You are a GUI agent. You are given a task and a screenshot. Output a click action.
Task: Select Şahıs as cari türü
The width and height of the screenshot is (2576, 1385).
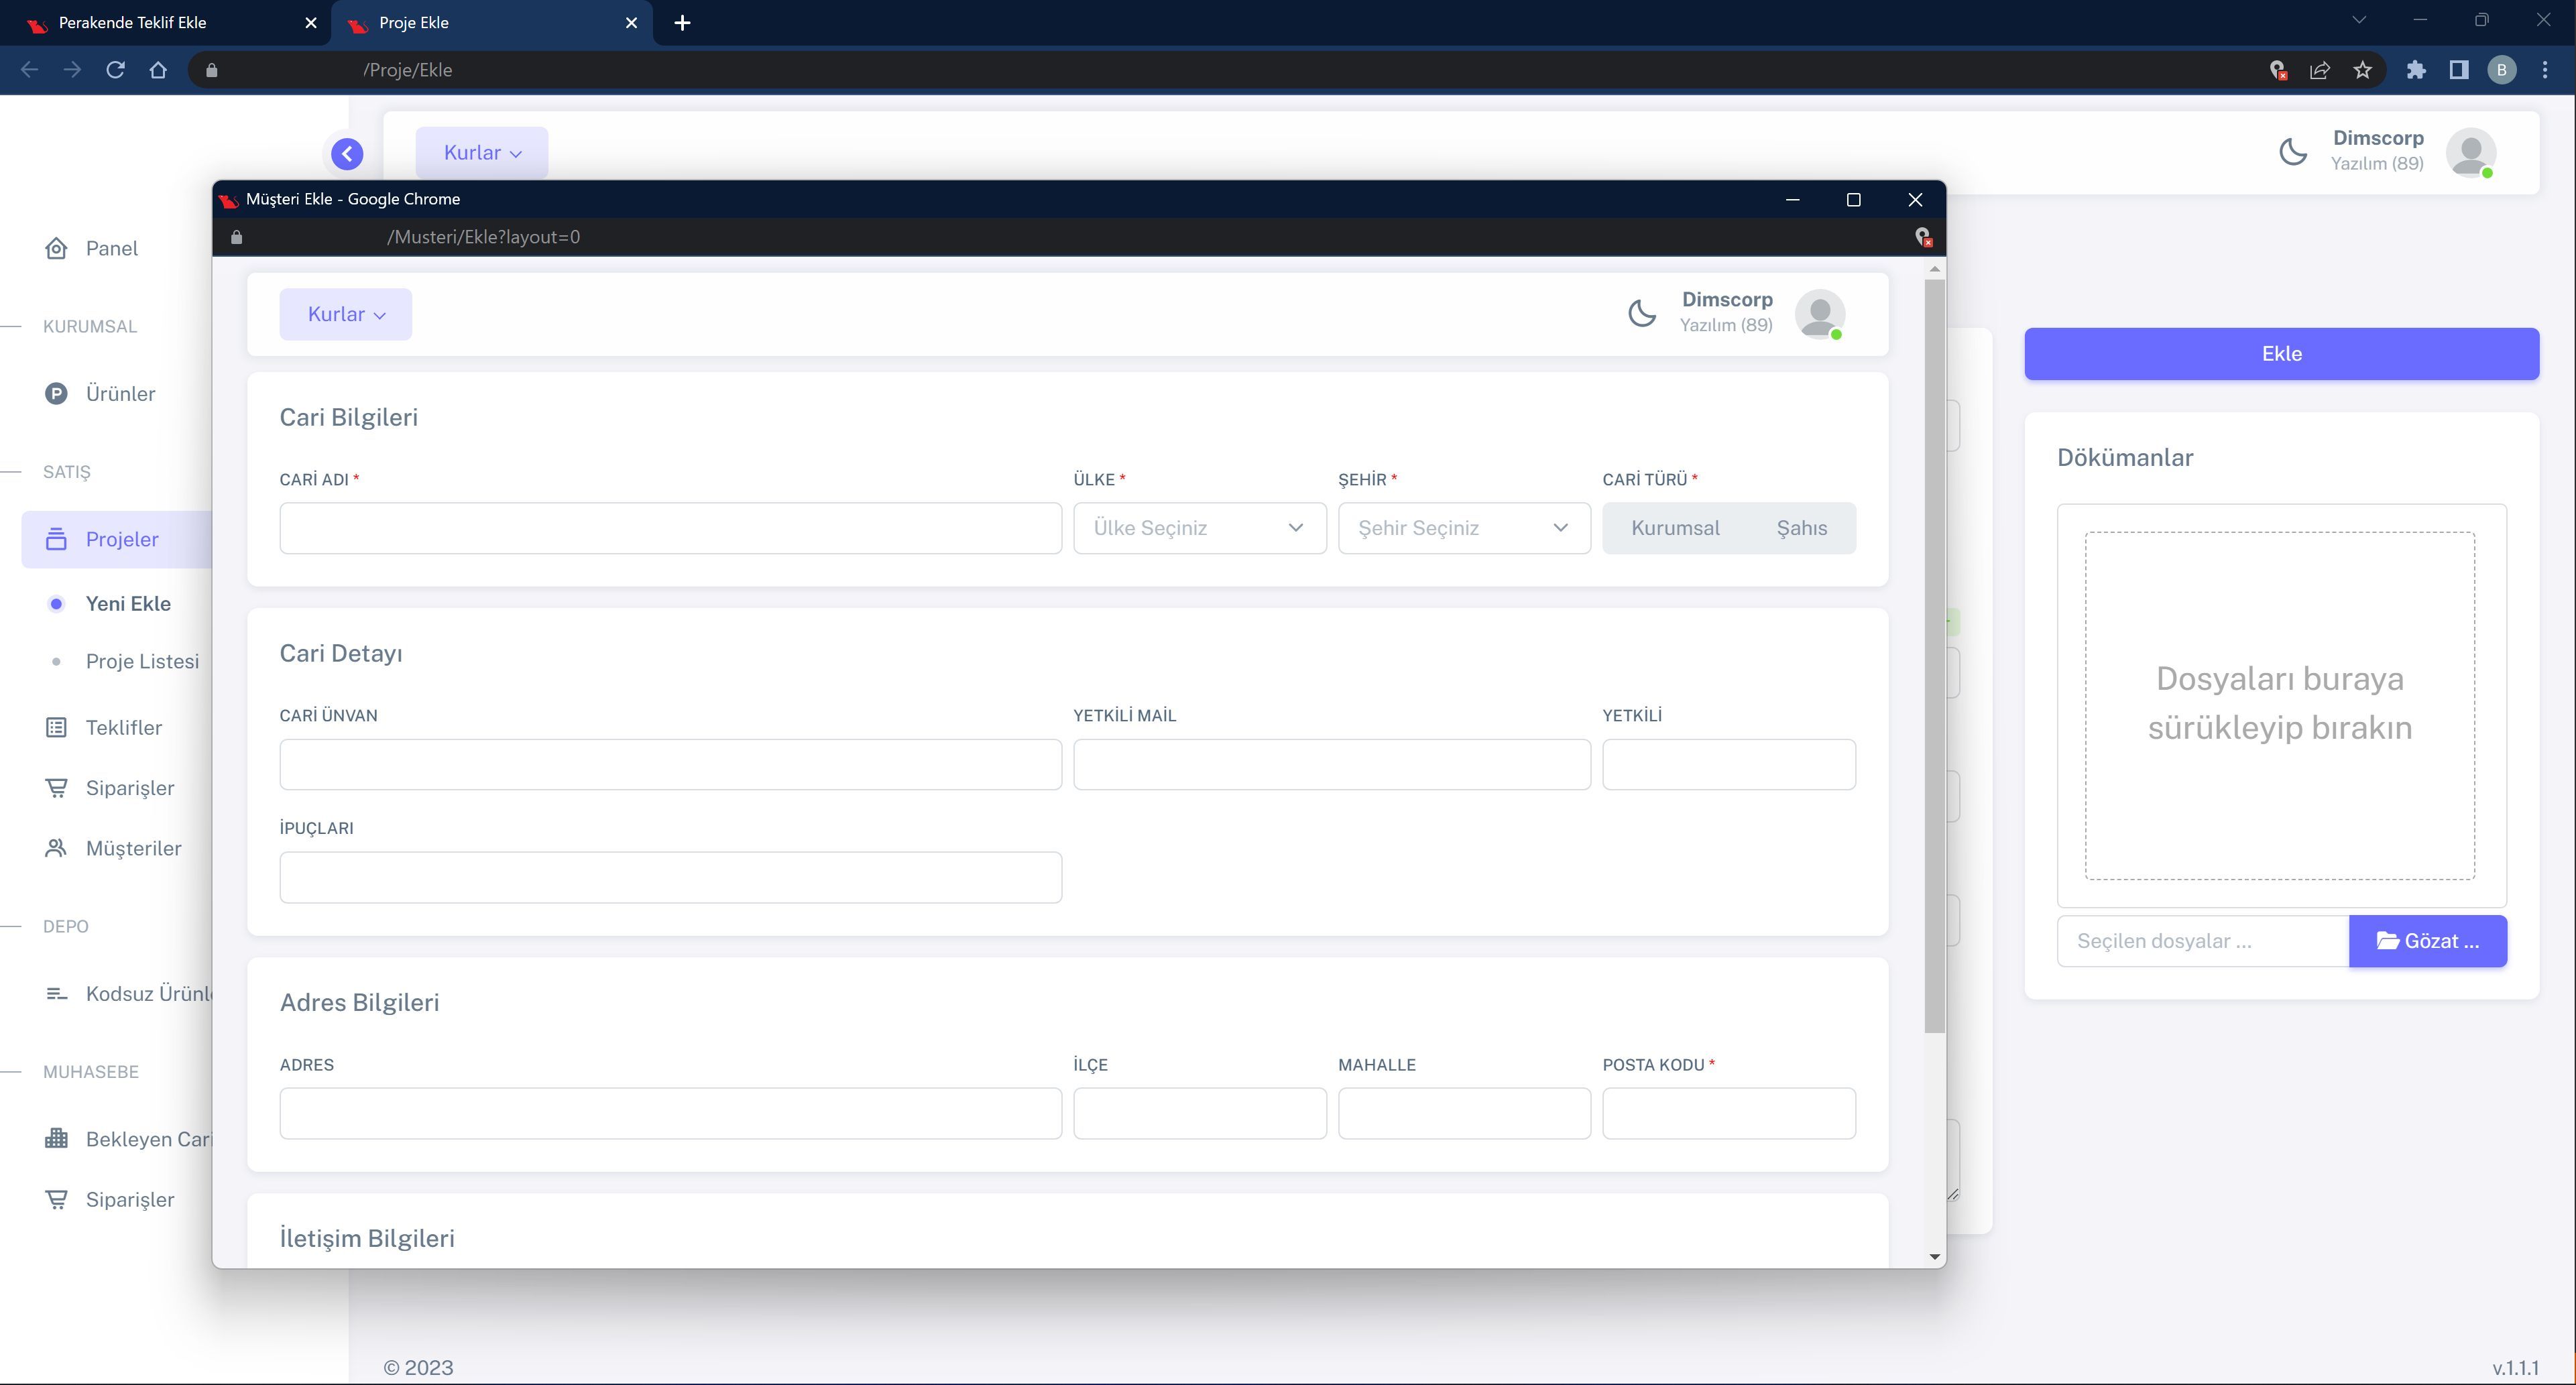1801,528
